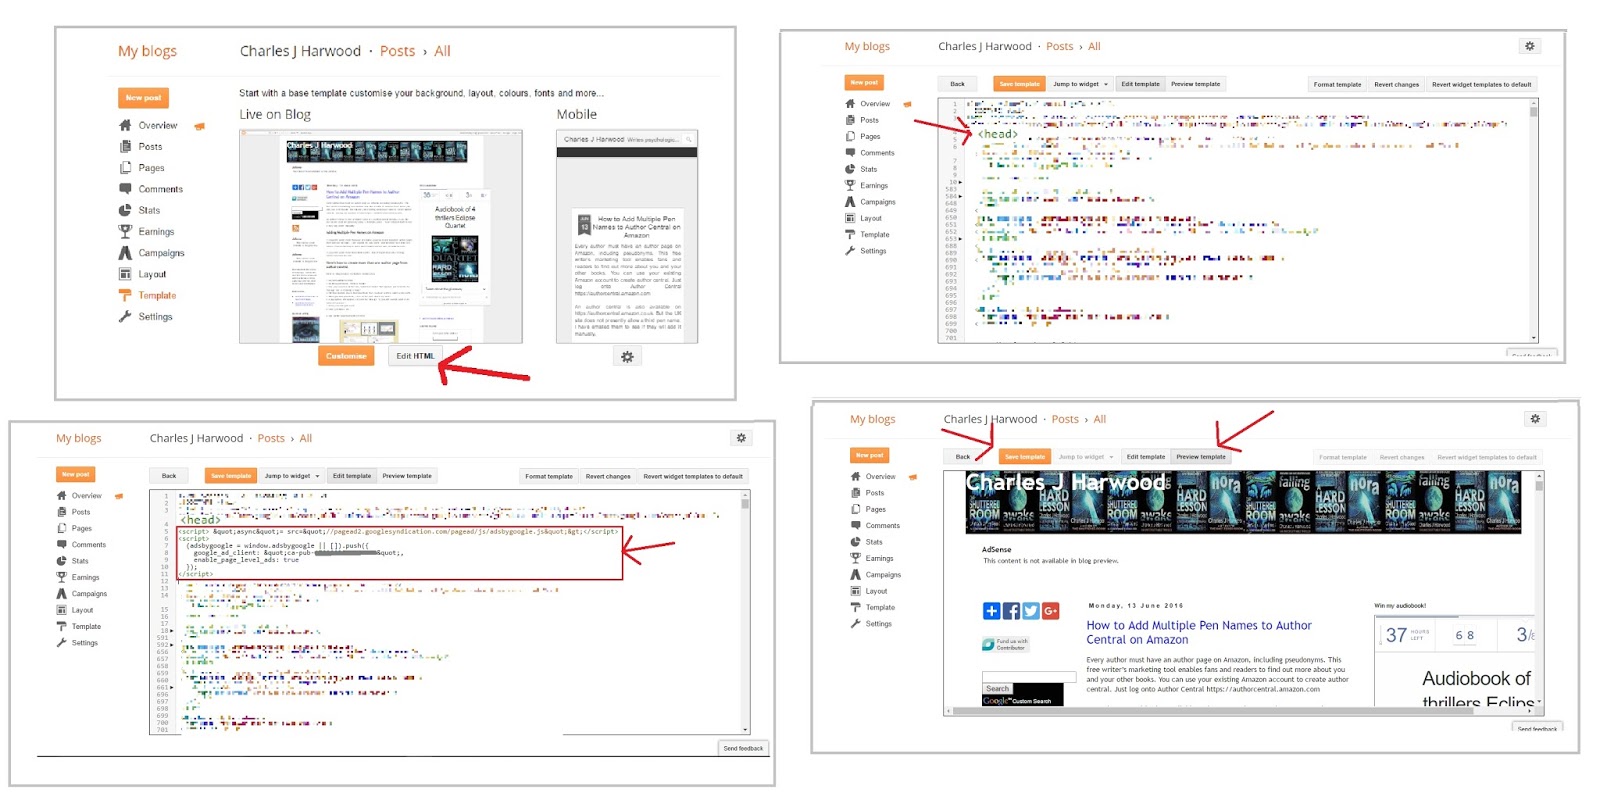Viewport: 1600px width, 811px height.
Task: Click Back in the adsbygoogle script panel
Action: [169, 476]
